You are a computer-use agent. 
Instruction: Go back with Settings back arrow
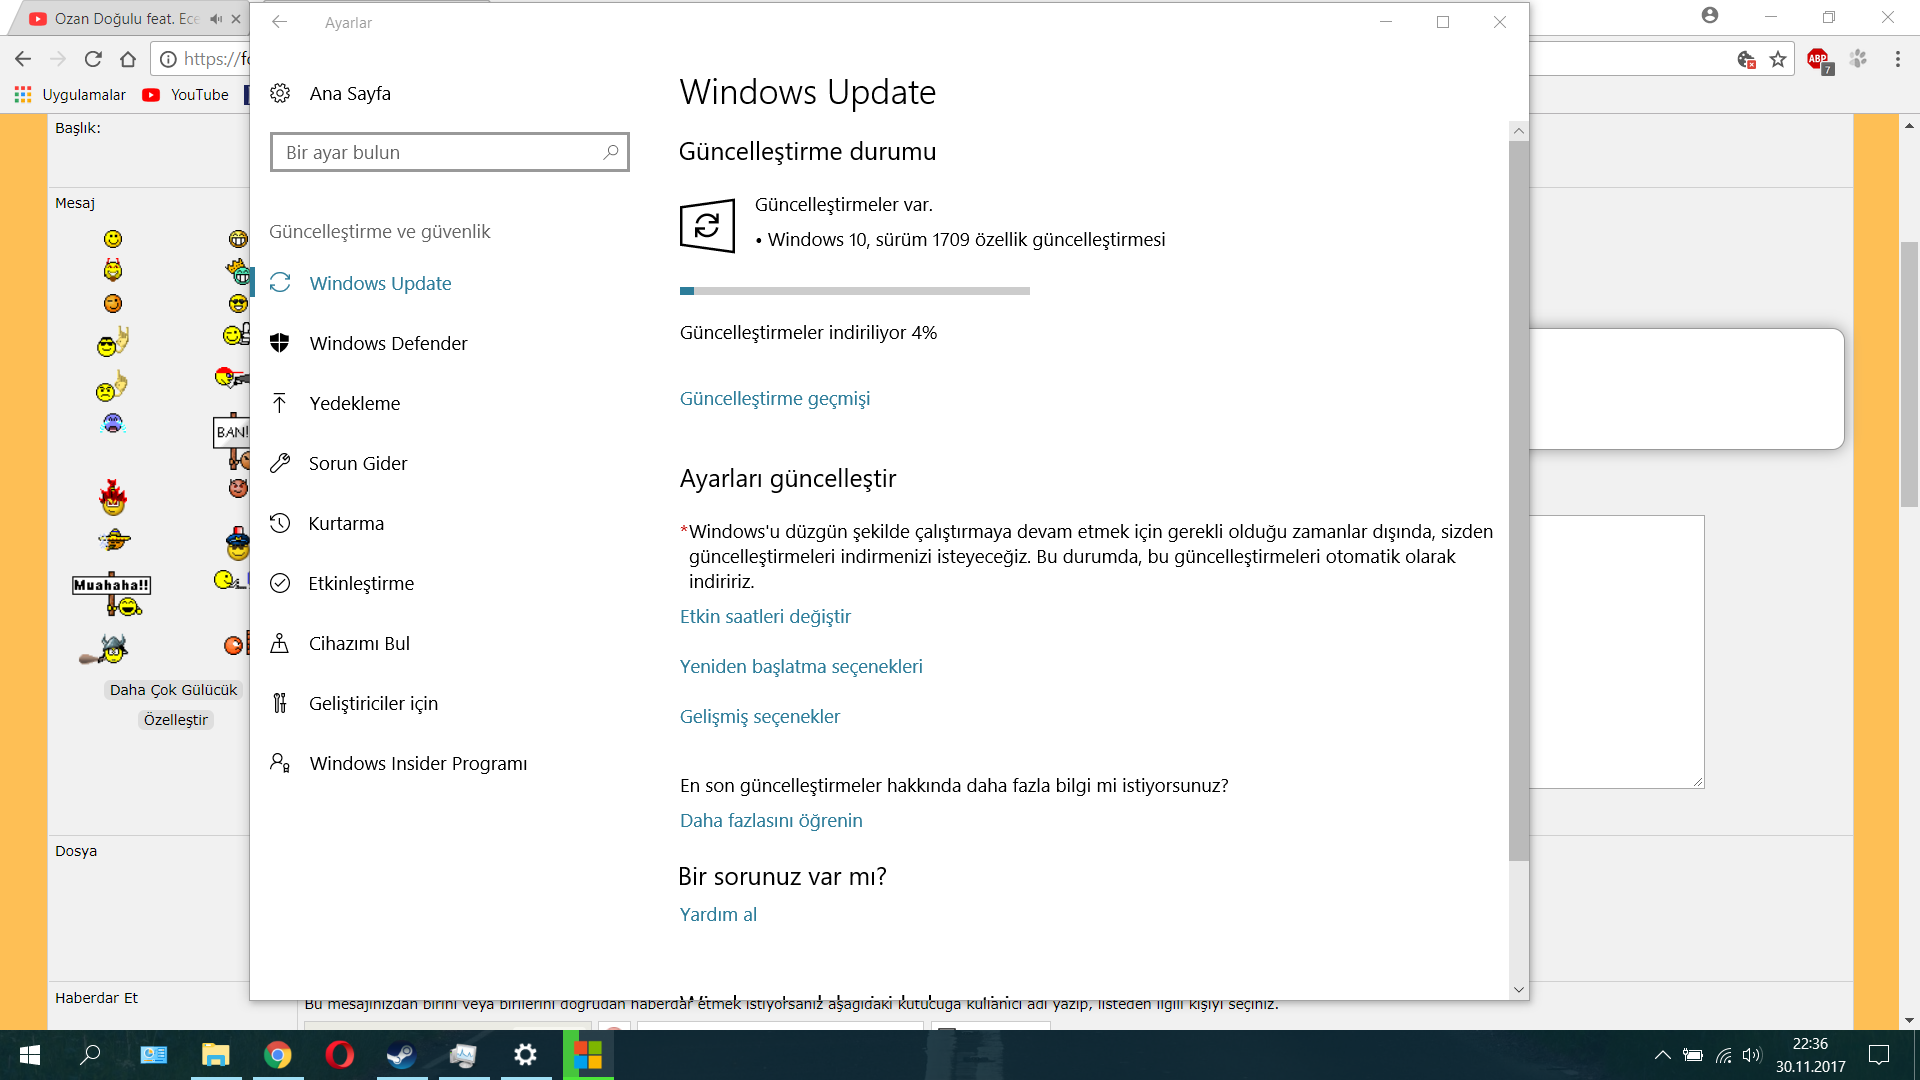pyautogui.click(x=280, y=22)
